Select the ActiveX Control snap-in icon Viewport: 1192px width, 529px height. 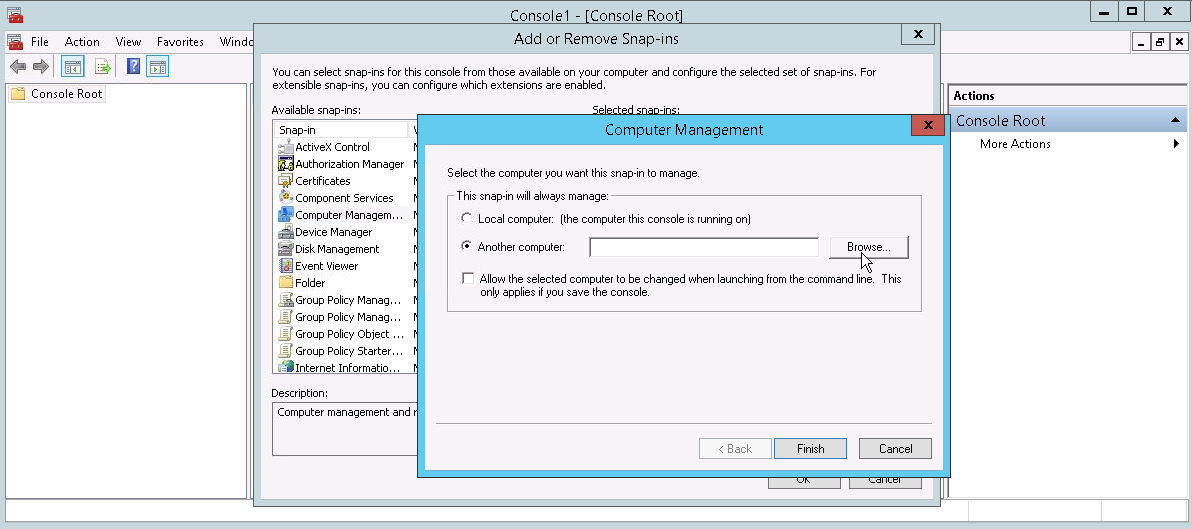[x=286, y=147]
